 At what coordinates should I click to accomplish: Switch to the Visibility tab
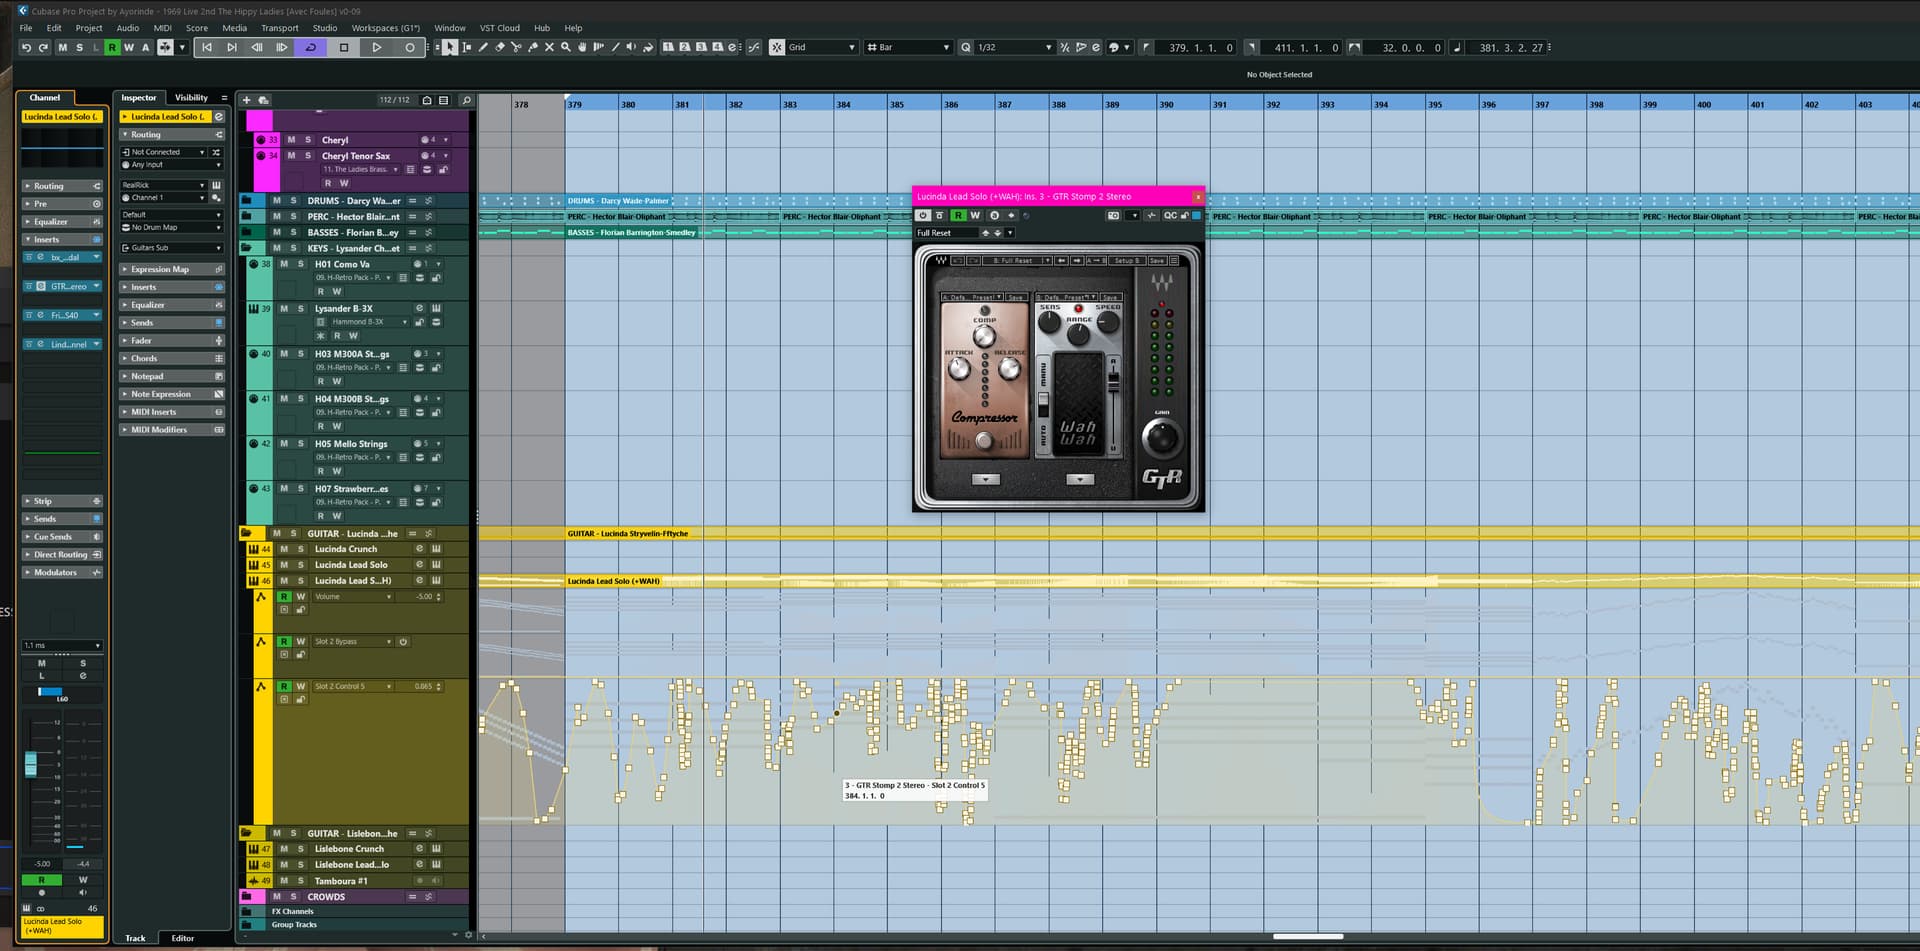191,98
